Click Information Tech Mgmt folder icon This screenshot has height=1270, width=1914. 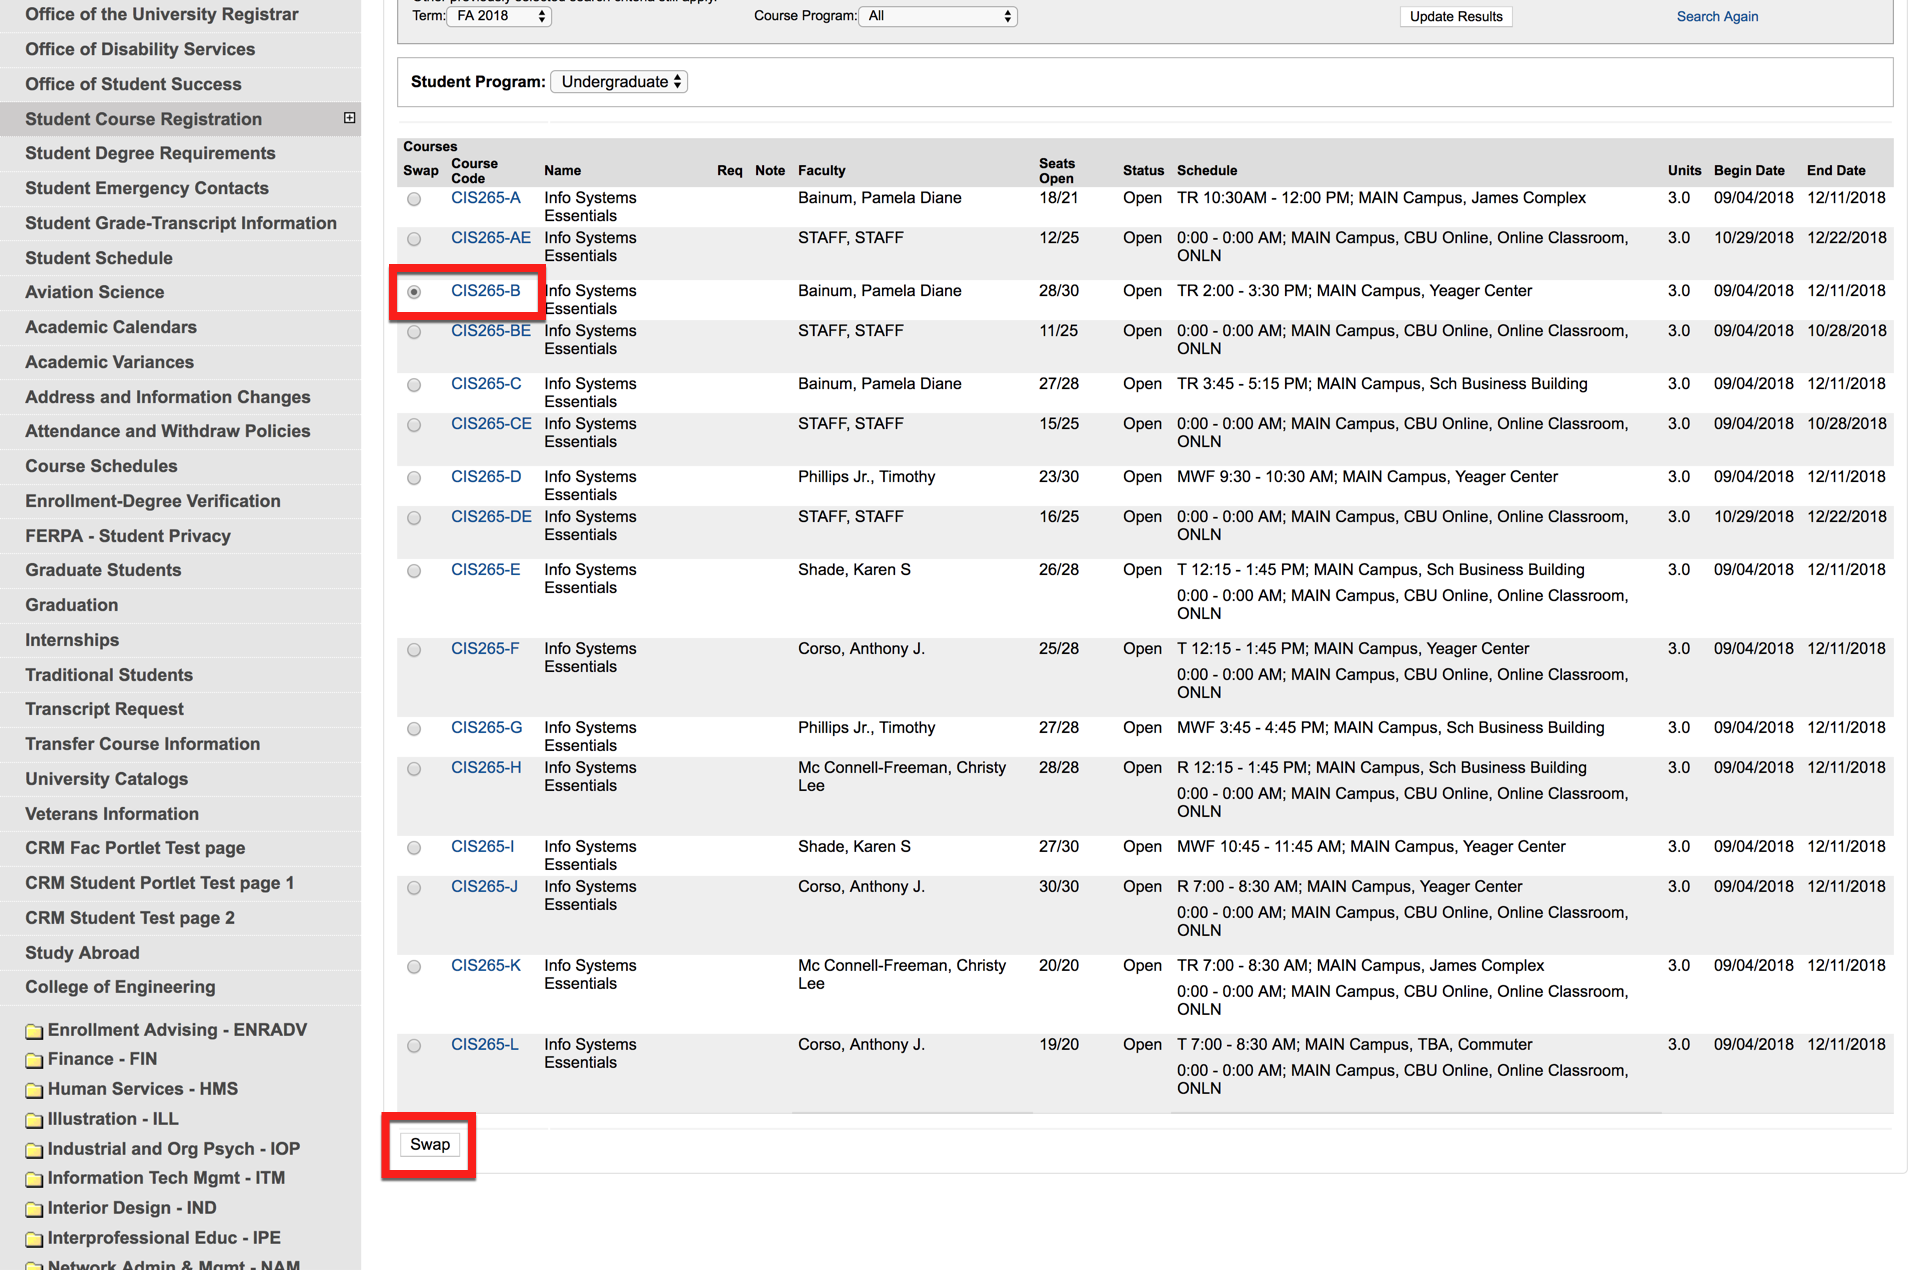point(34,1179)
